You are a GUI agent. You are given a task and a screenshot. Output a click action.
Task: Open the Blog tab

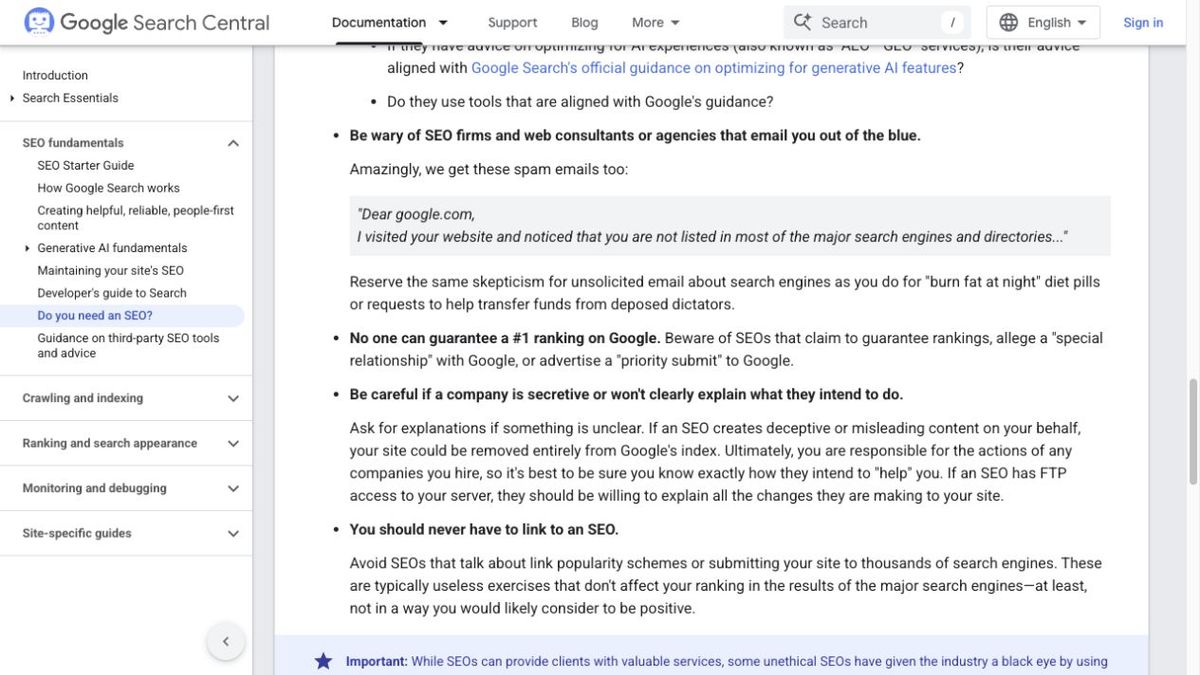(585, 22)
